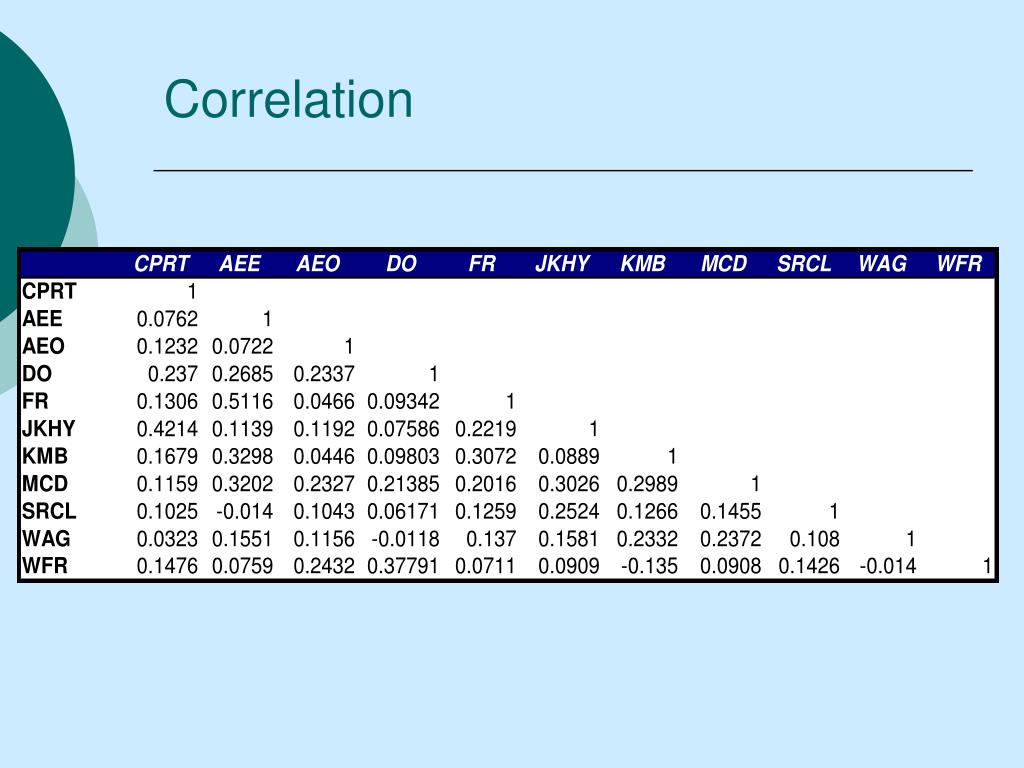Click the cell showing 0.2432
Viewport: 1024px width, 768px height.
pyautogui.click(x=324, y=566)
